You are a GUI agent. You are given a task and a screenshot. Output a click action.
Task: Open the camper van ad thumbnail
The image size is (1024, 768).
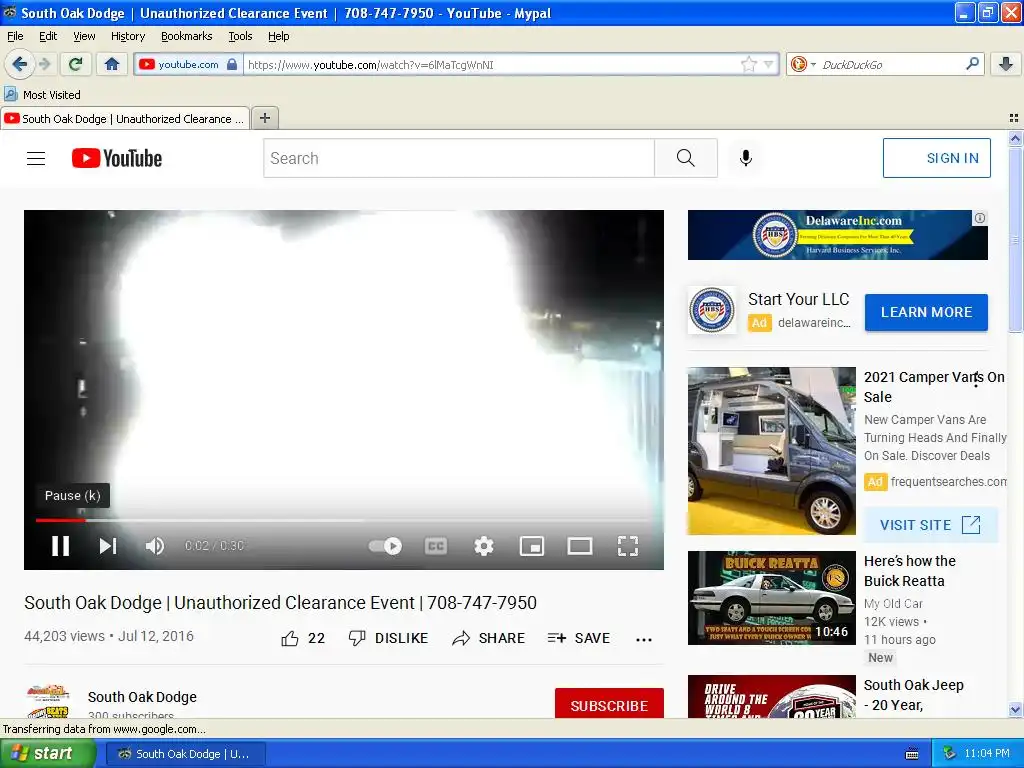tap(771, 451)
